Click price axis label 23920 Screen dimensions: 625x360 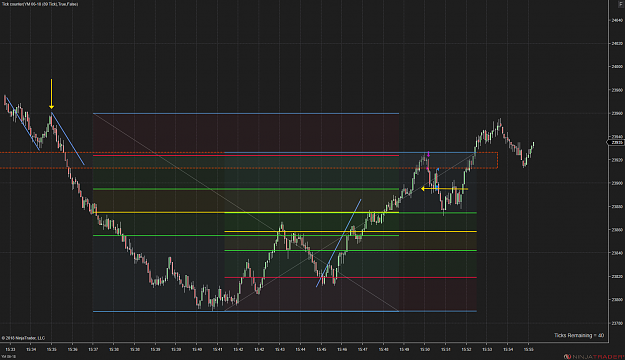point(617,160)
